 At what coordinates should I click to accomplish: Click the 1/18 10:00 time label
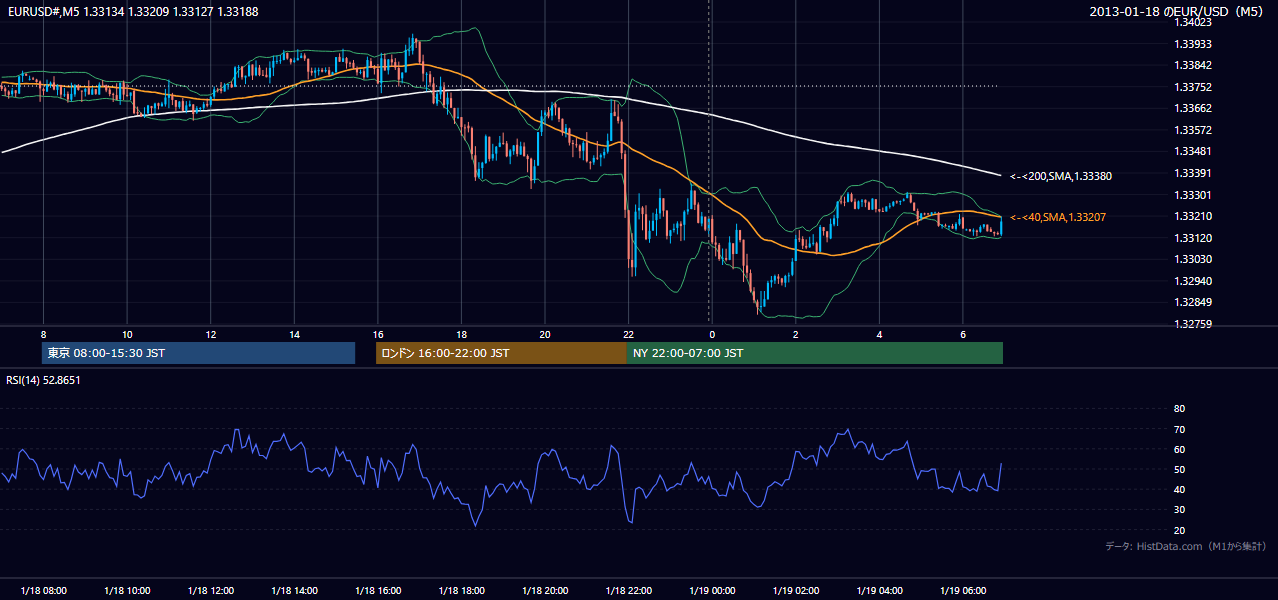point(127,591)
